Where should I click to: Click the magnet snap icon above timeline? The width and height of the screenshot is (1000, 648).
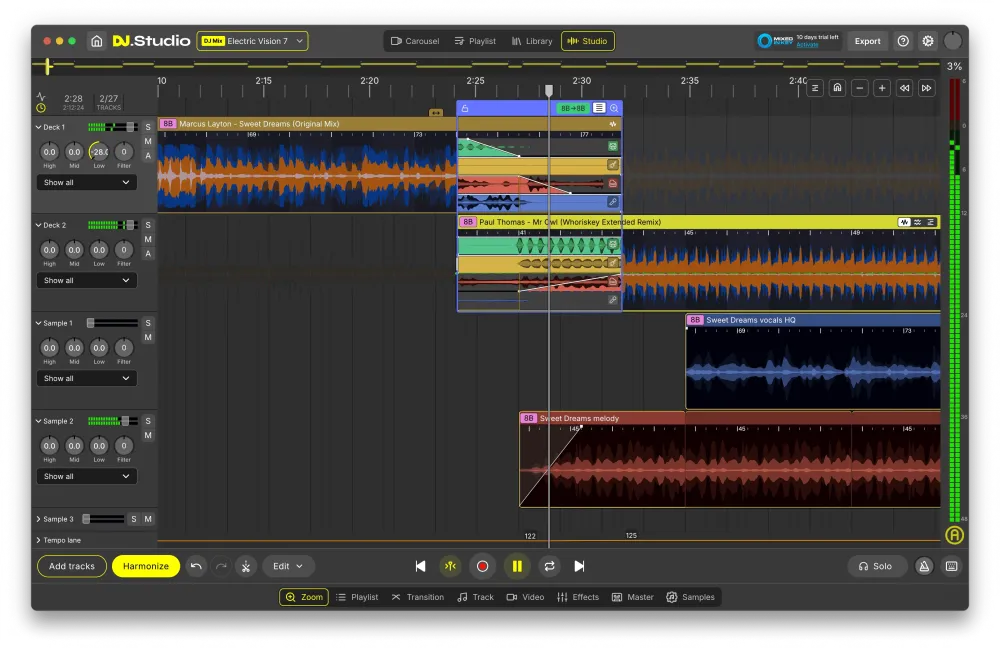(x=837, y=88)
